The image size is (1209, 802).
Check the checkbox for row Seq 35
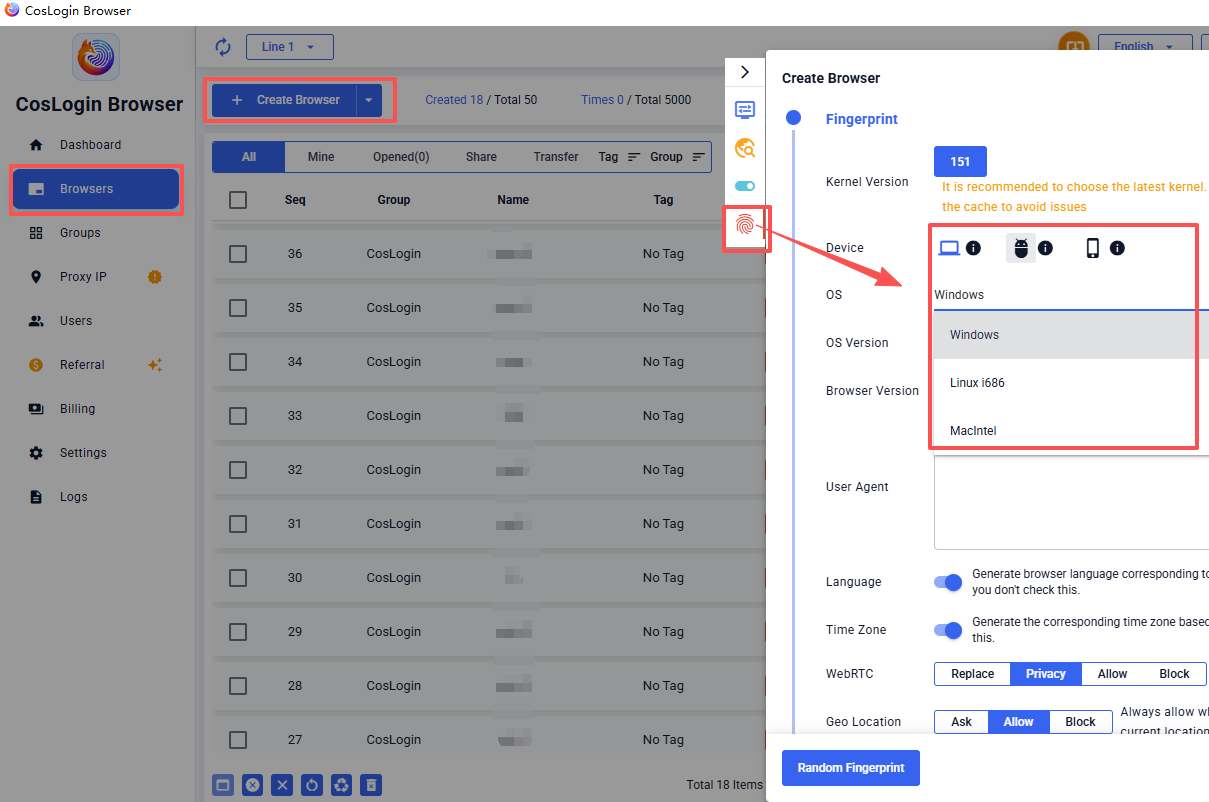point(238,308)
